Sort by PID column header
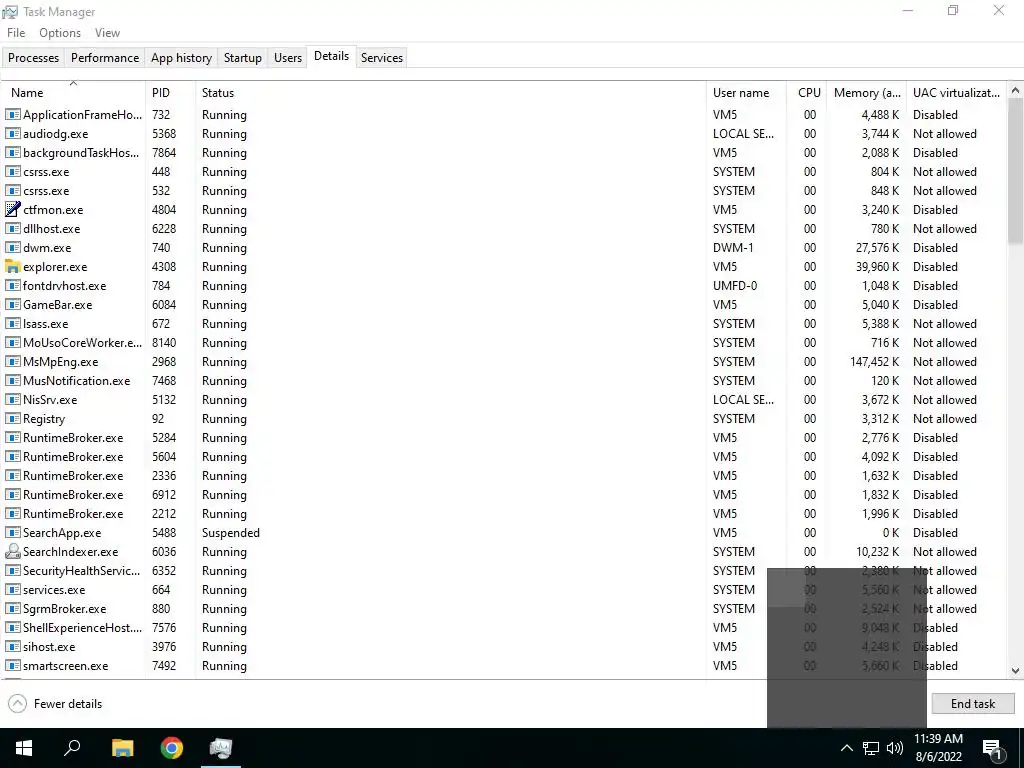 click(x=170, y=93)
